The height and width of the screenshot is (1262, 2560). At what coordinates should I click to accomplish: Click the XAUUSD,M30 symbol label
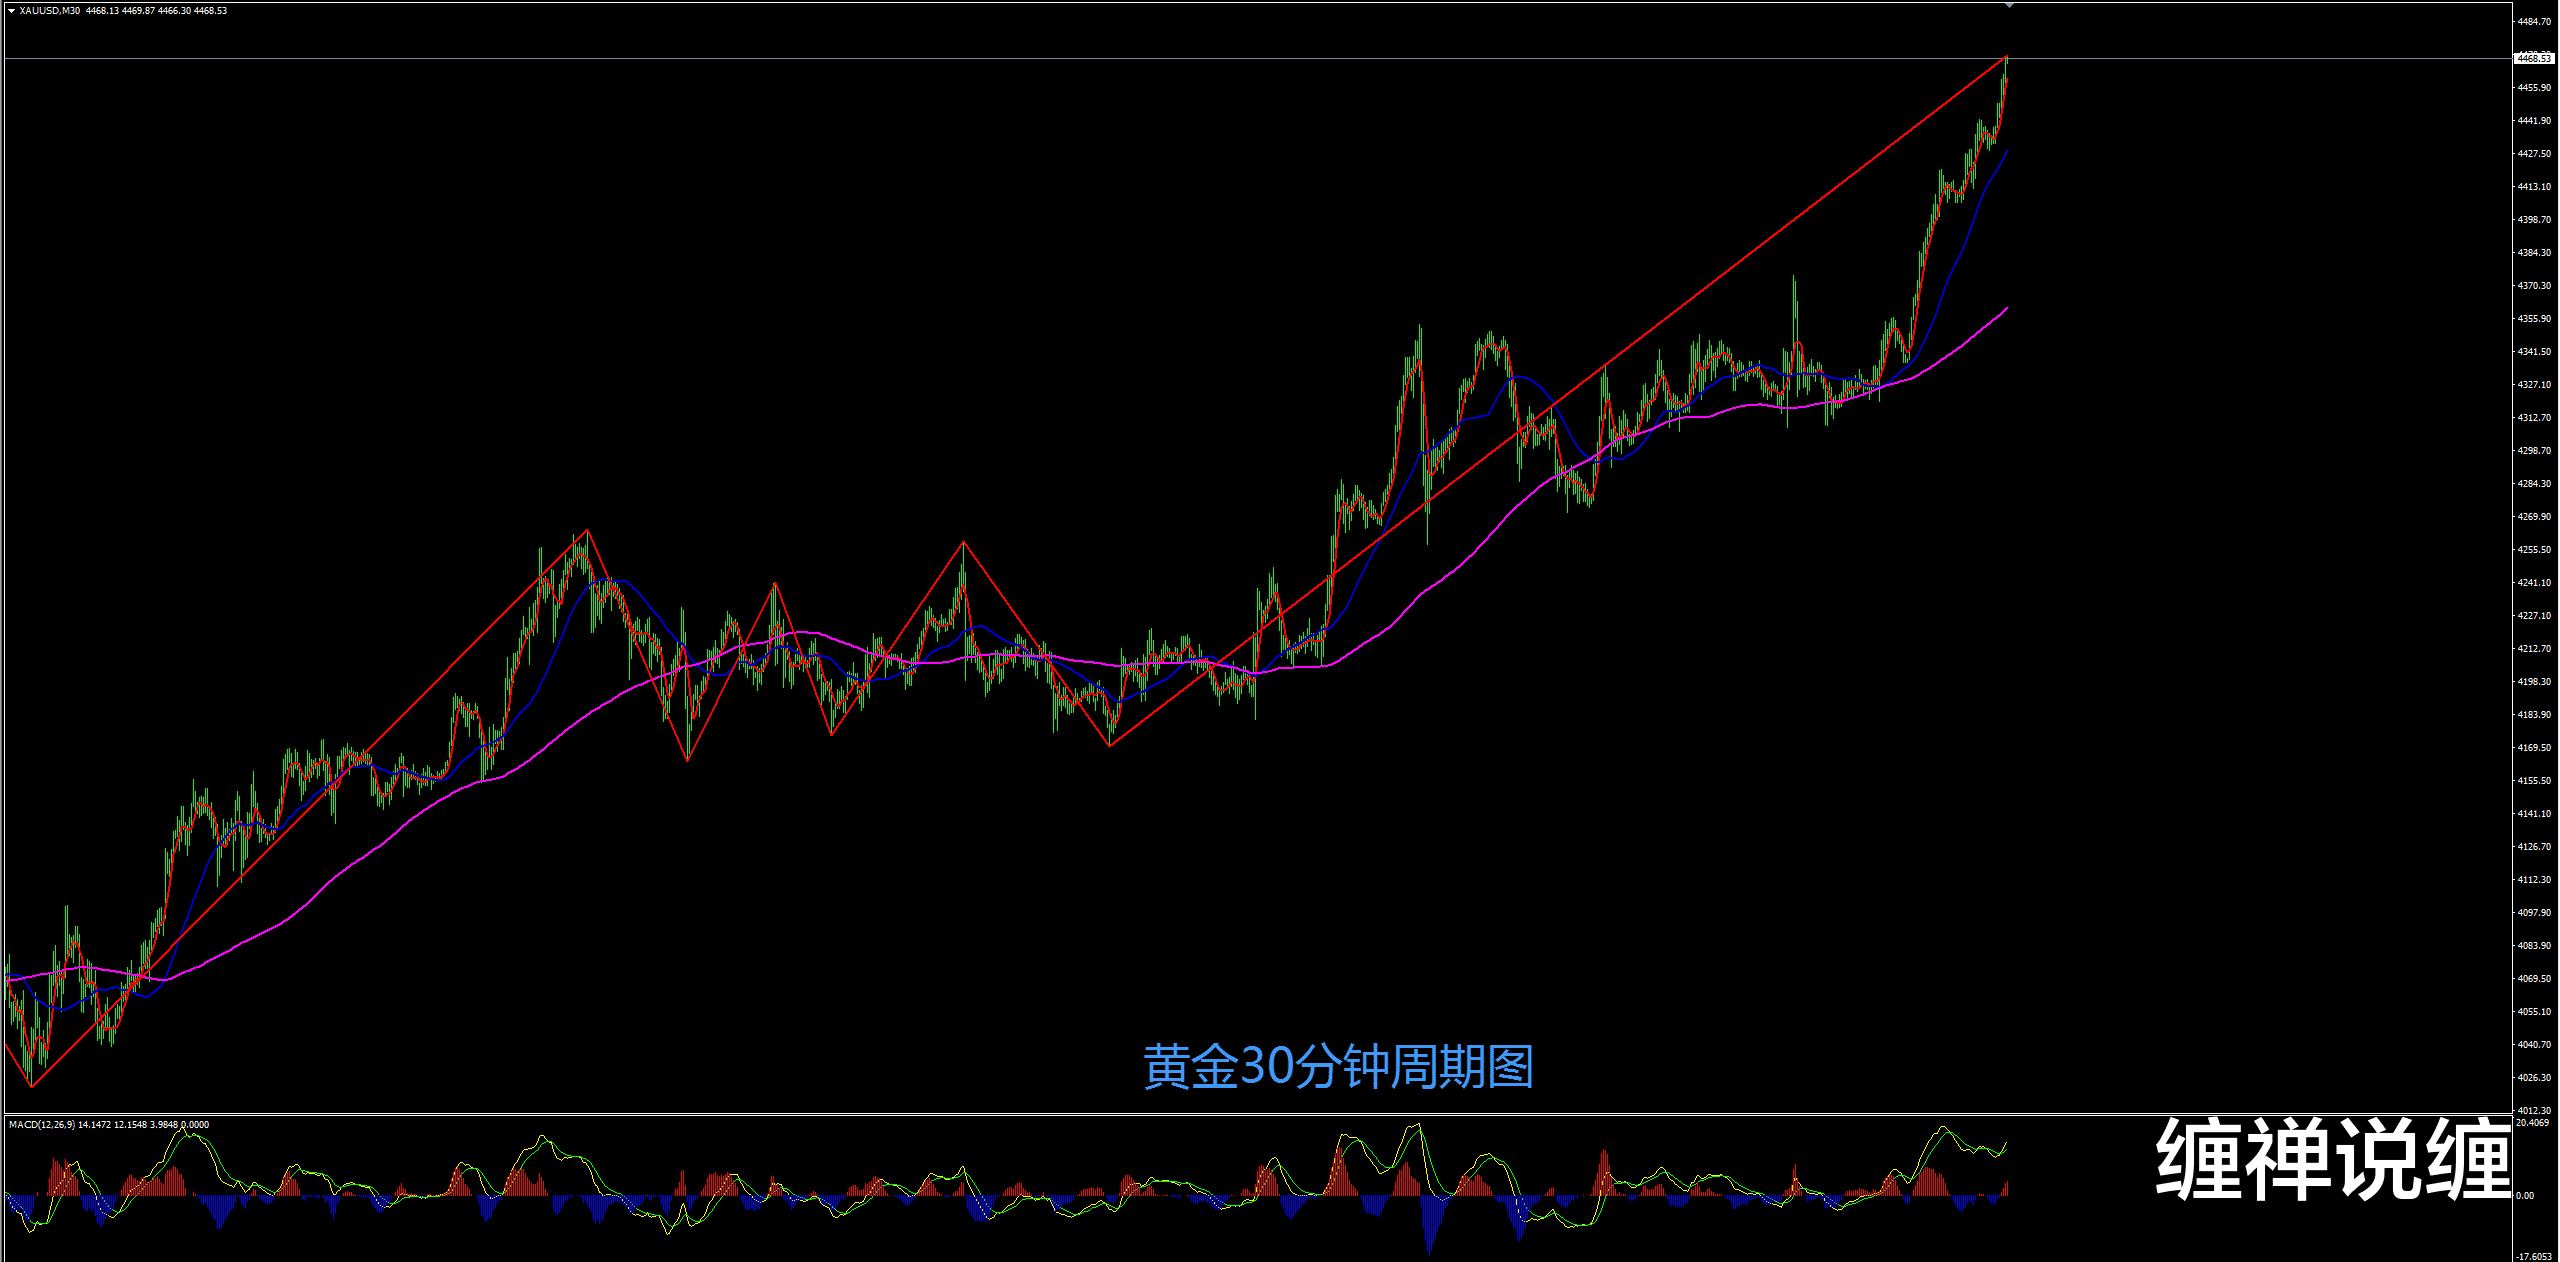tap(50, 11)
